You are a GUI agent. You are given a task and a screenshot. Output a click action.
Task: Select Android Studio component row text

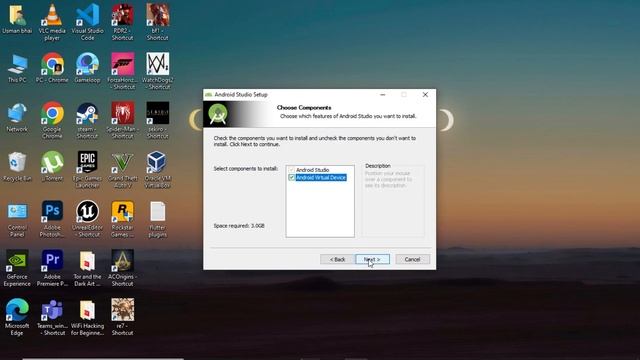point(313,170)
